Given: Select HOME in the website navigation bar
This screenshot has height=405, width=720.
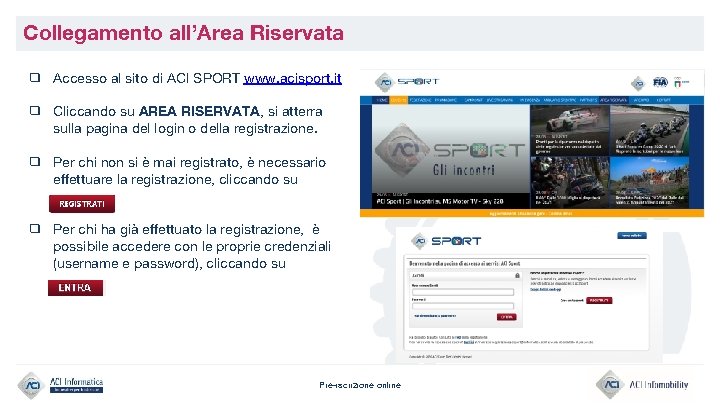Looking at the screenshot, I should tap(382, 100).
